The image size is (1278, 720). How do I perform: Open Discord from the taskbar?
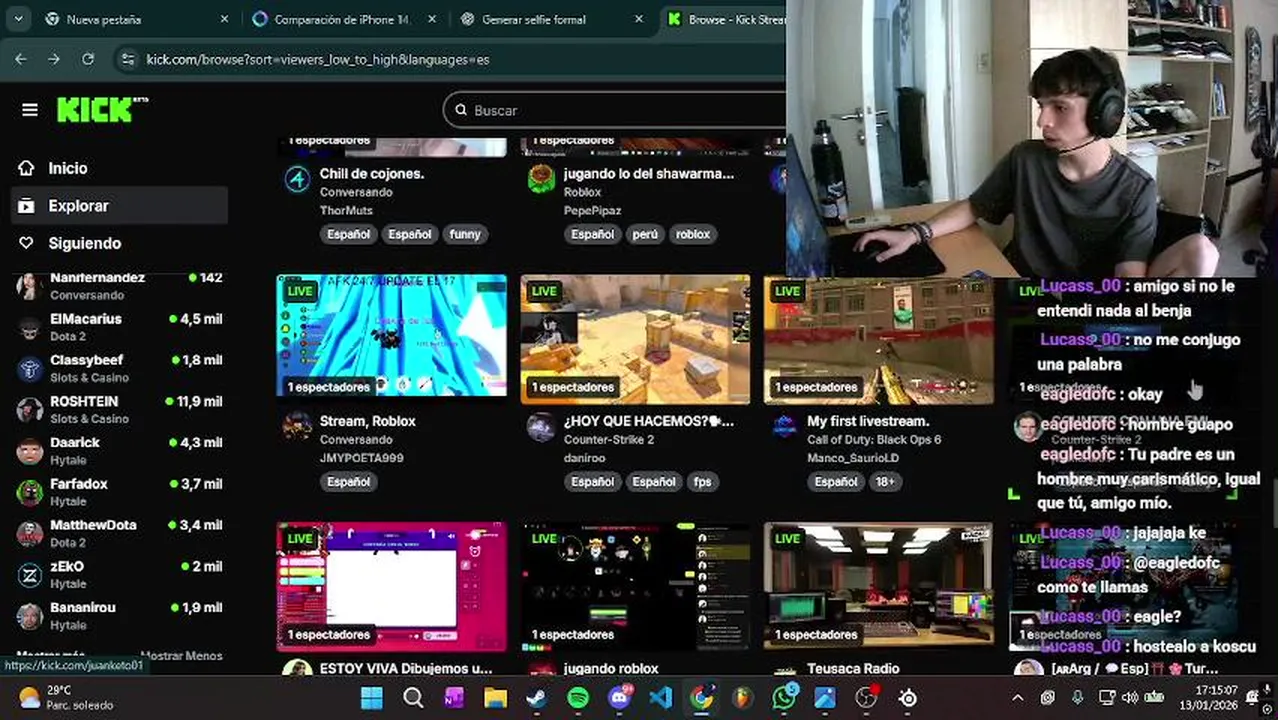620,698
